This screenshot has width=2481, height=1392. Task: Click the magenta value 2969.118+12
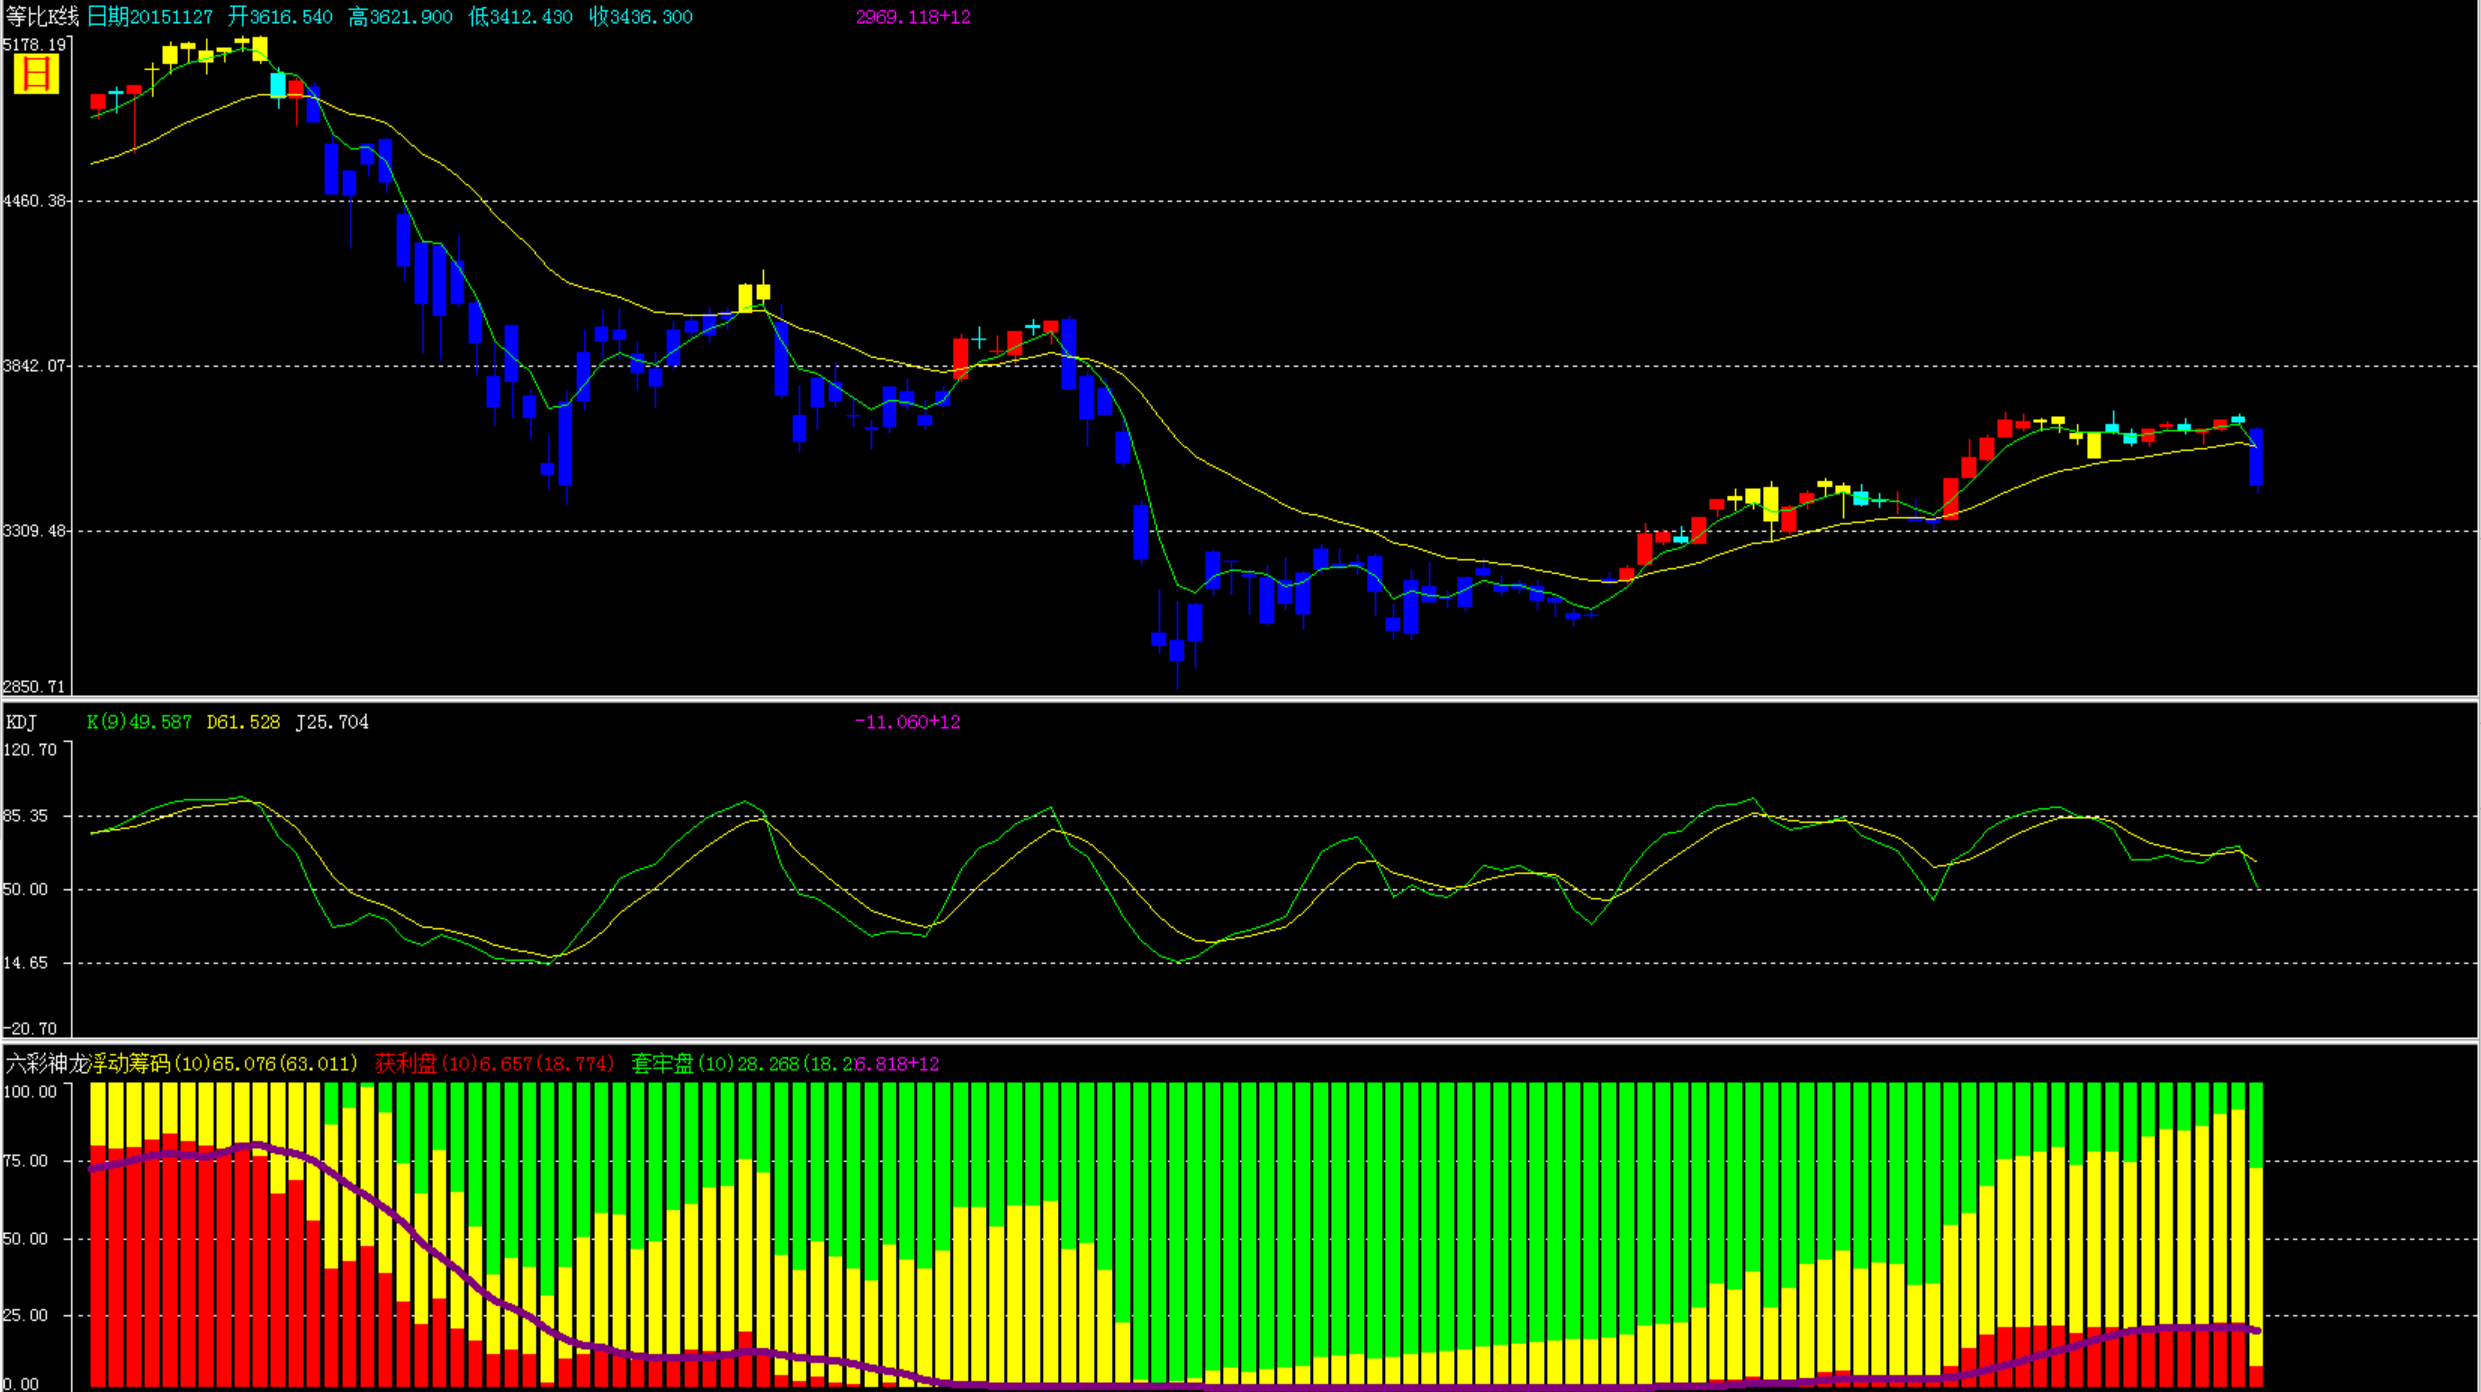tap(913, 17)
